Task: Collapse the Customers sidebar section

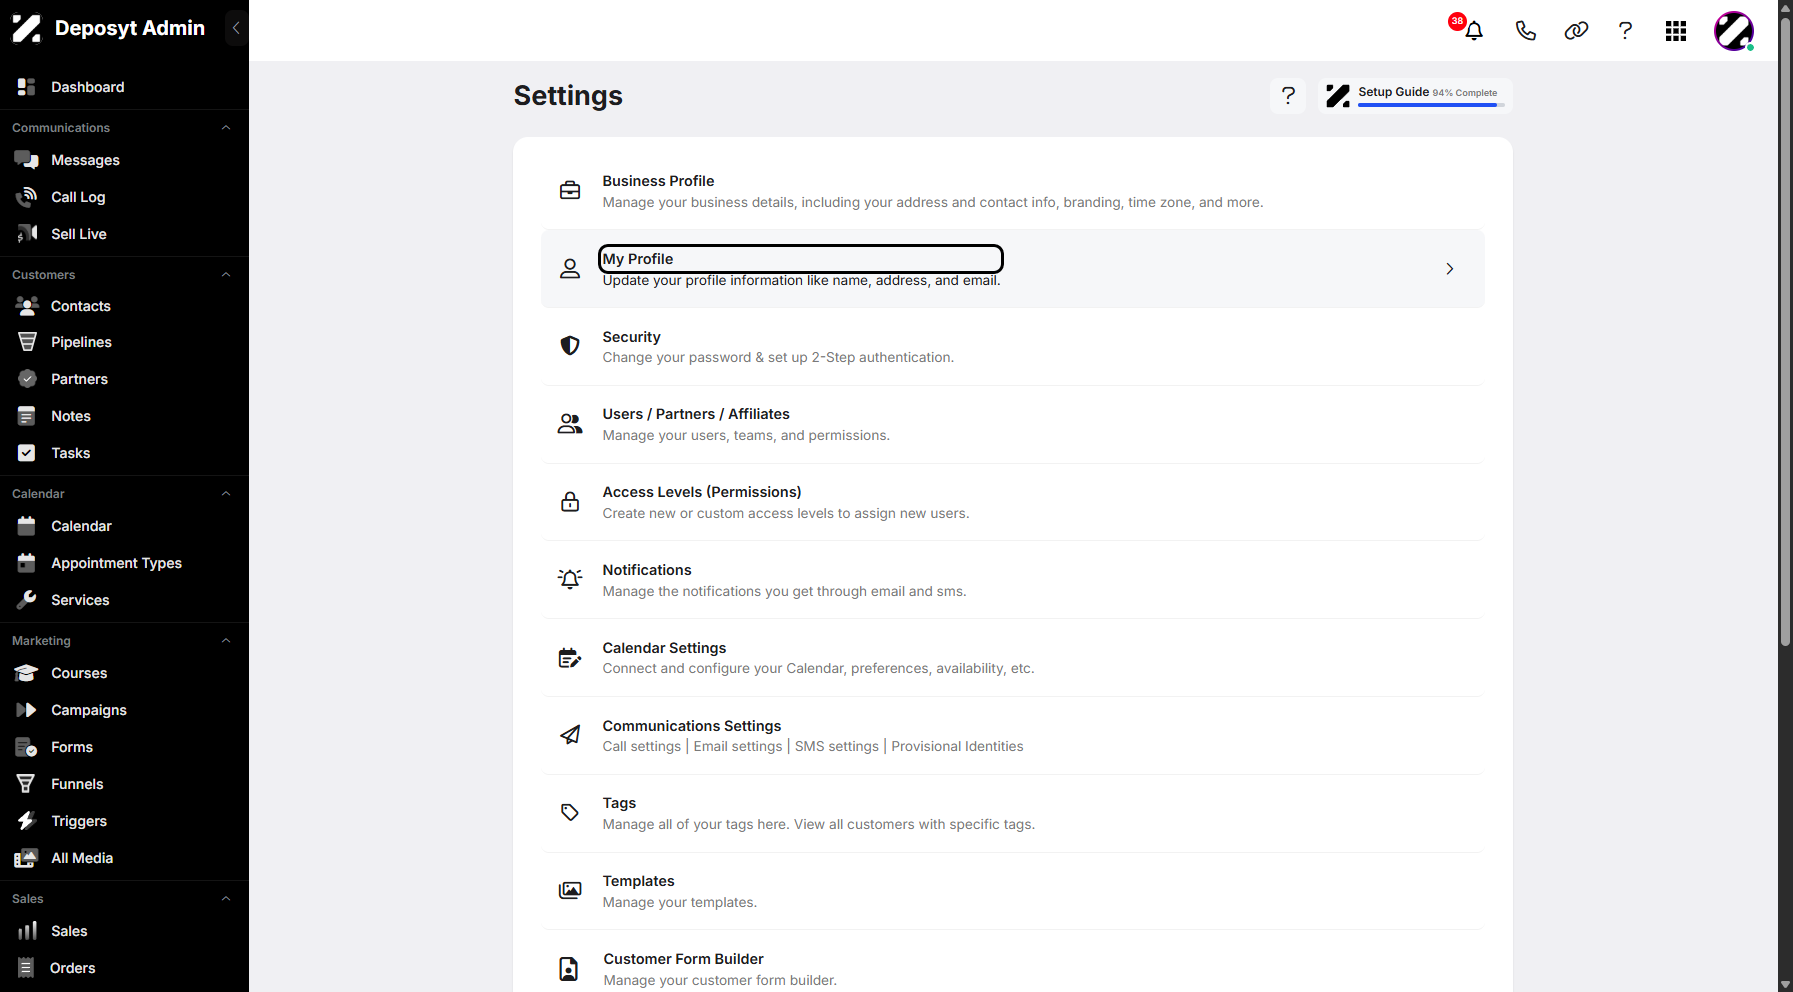Action: pyautogui.click(x=226, y=275)
